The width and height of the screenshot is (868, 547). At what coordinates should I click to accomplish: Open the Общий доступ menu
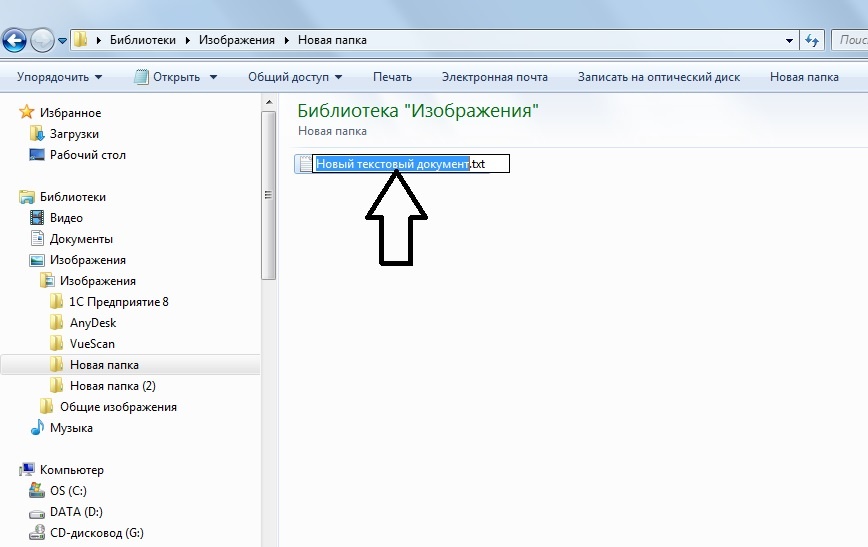pos(294,77)
